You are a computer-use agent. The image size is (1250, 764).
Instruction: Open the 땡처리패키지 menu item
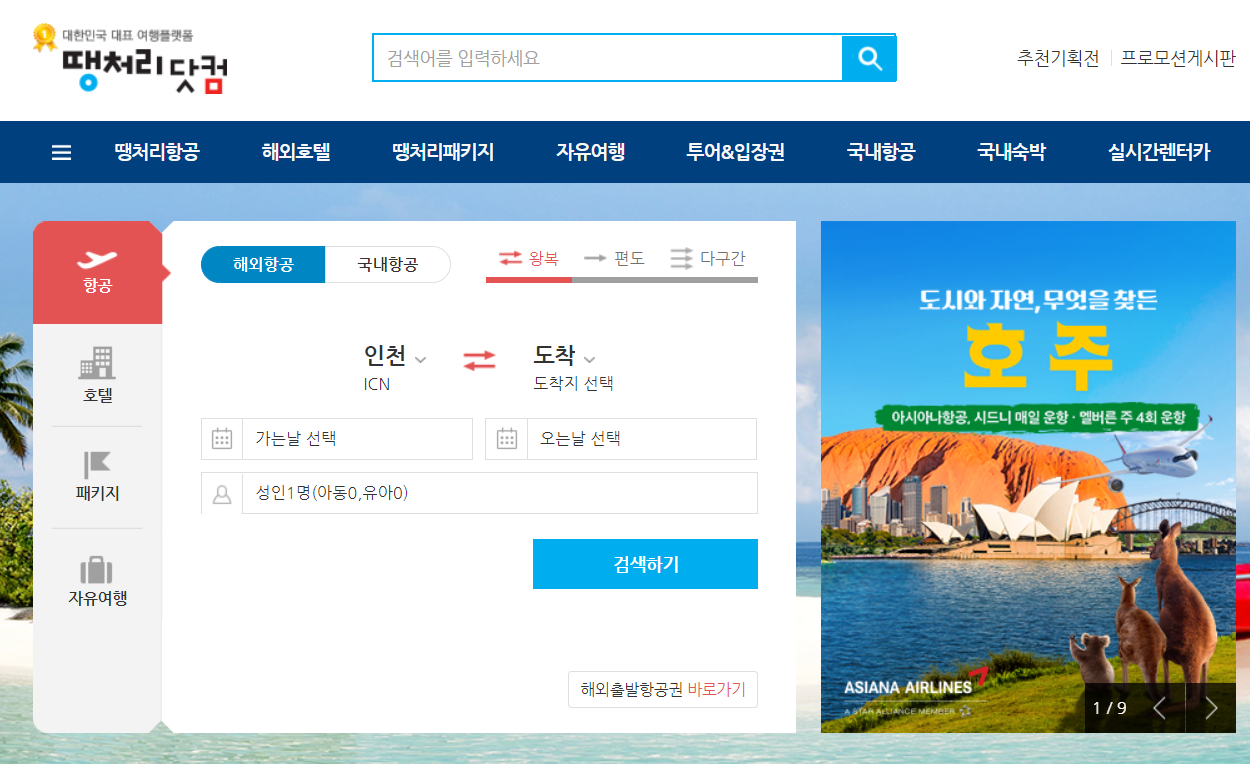pos(443,152)
